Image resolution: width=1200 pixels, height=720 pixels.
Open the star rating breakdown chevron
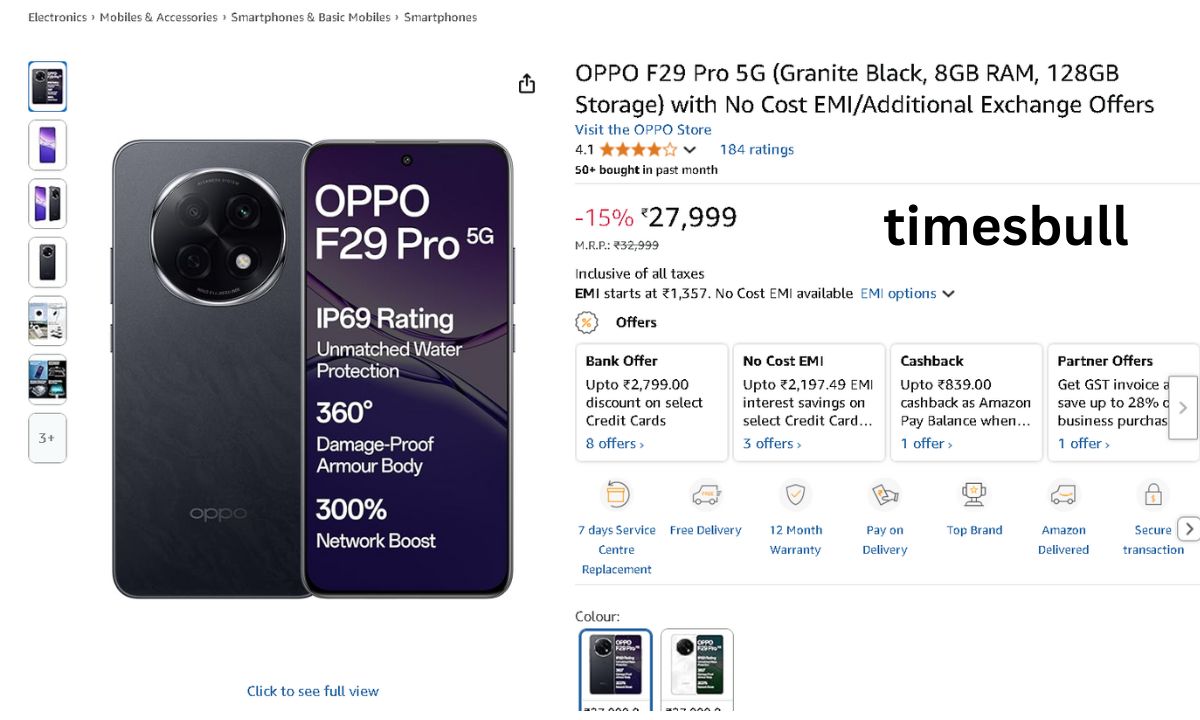689,150
